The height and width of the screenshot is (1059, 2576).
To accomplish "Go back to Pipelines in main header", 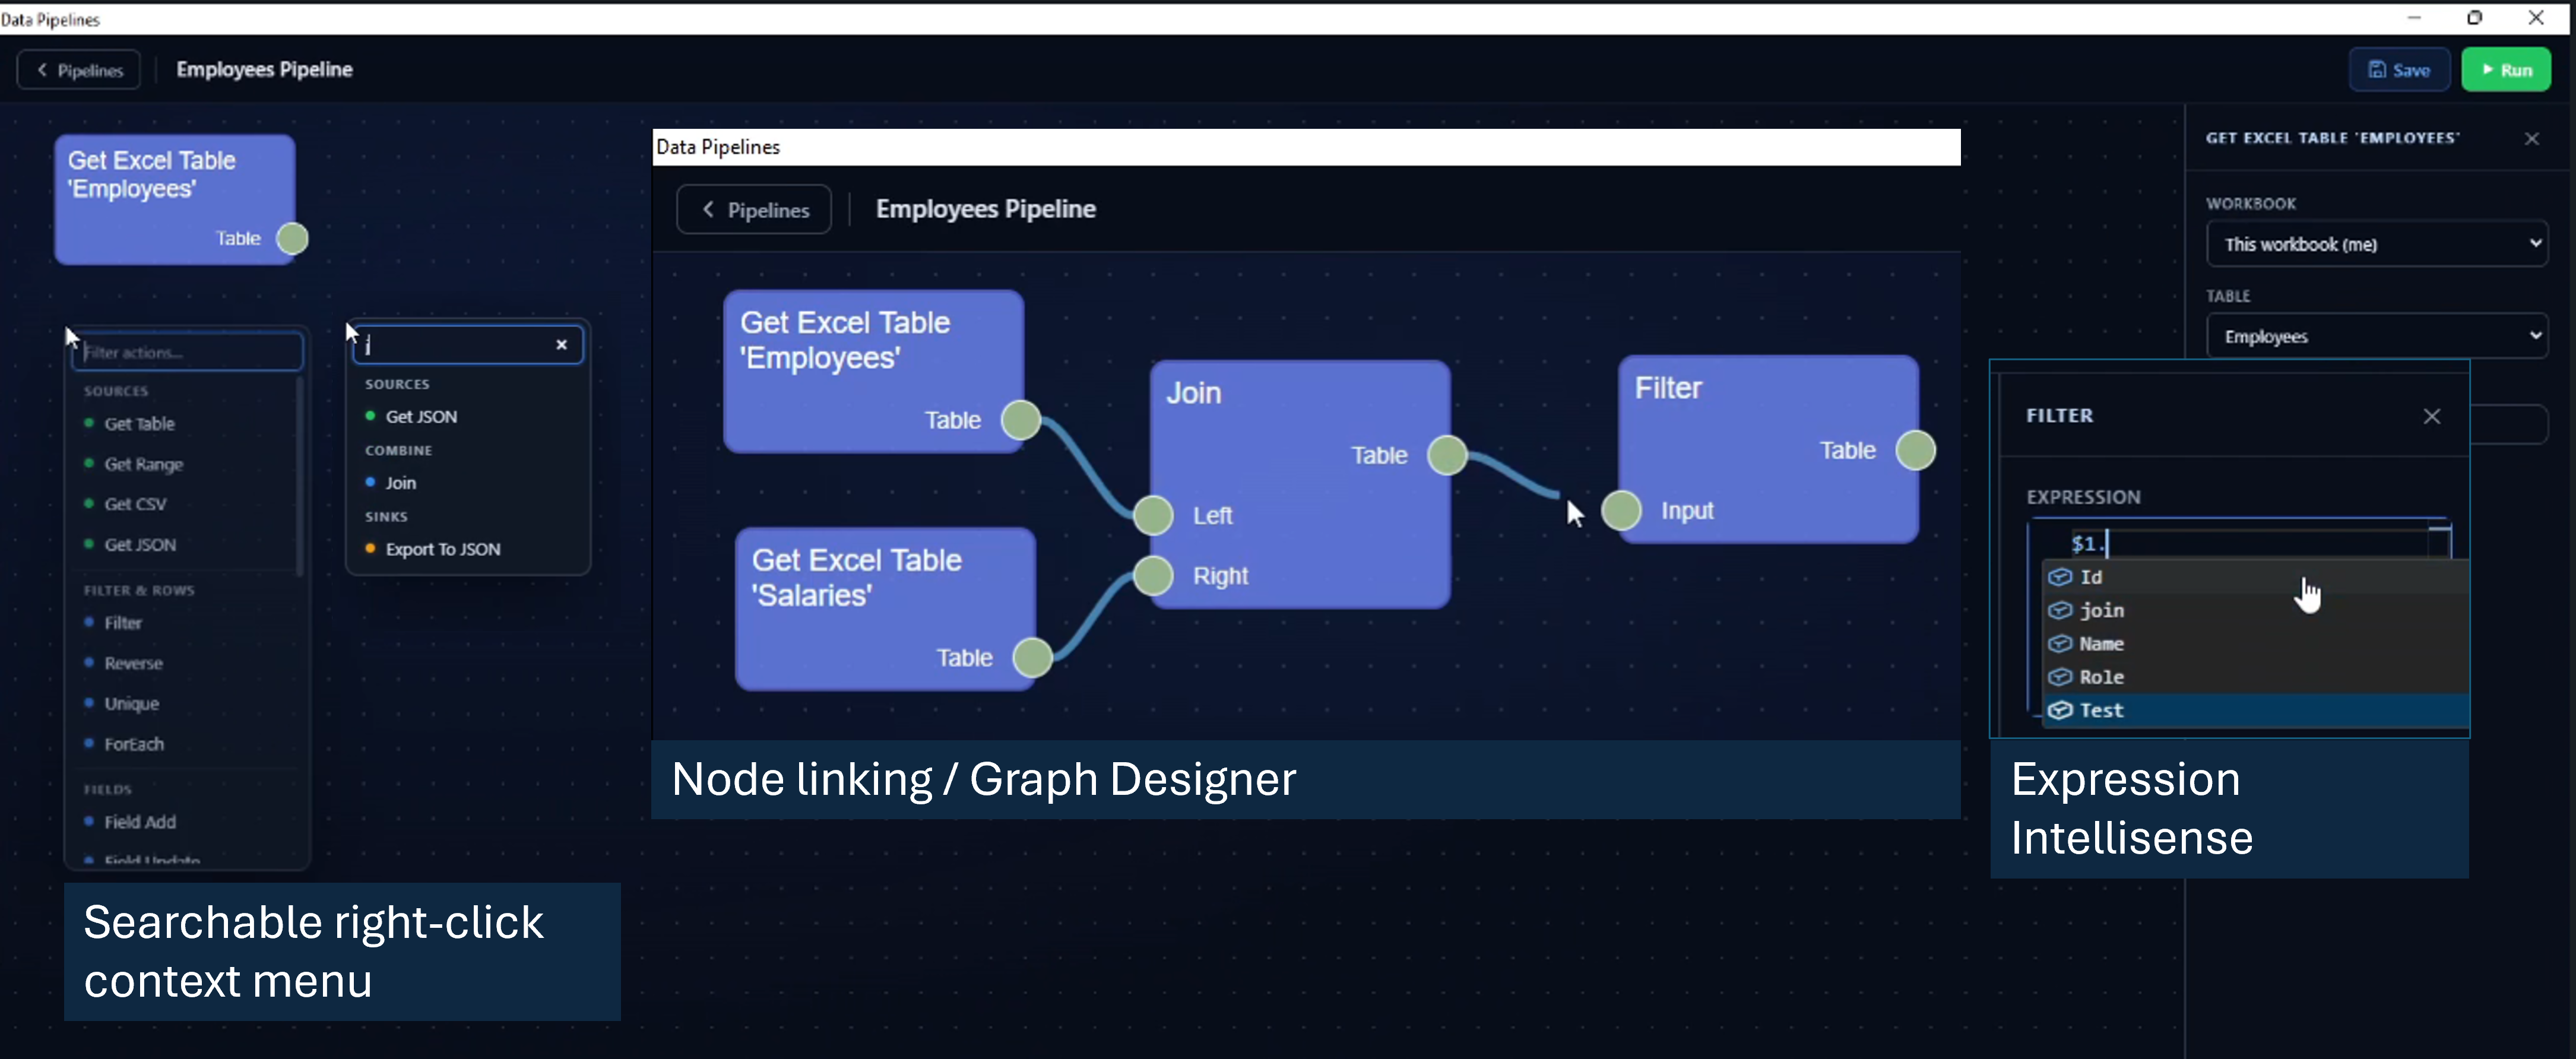I will pyautogui.click(x=79, y=70).
